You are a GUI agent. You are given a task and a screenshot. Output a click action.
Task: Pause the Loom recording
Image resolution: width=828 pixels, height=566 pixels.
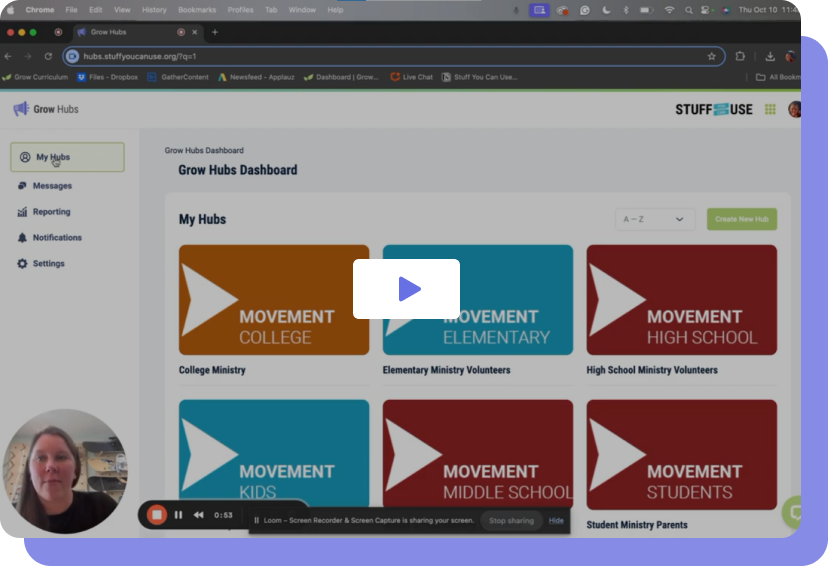[x=178, y=515]
